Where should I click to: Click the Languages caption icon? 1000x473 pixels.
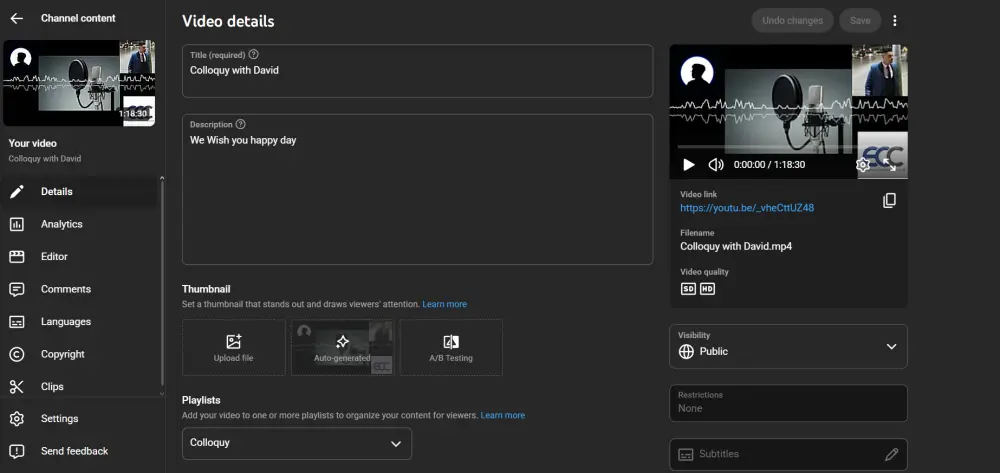click(x=17, y=322)
